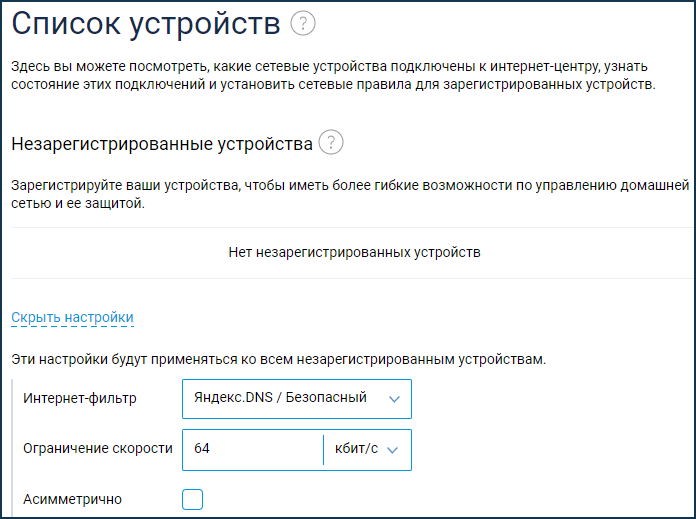Expand the кбит/с unit selector
The width and height of the screenshot is (696, 519).
366,449
